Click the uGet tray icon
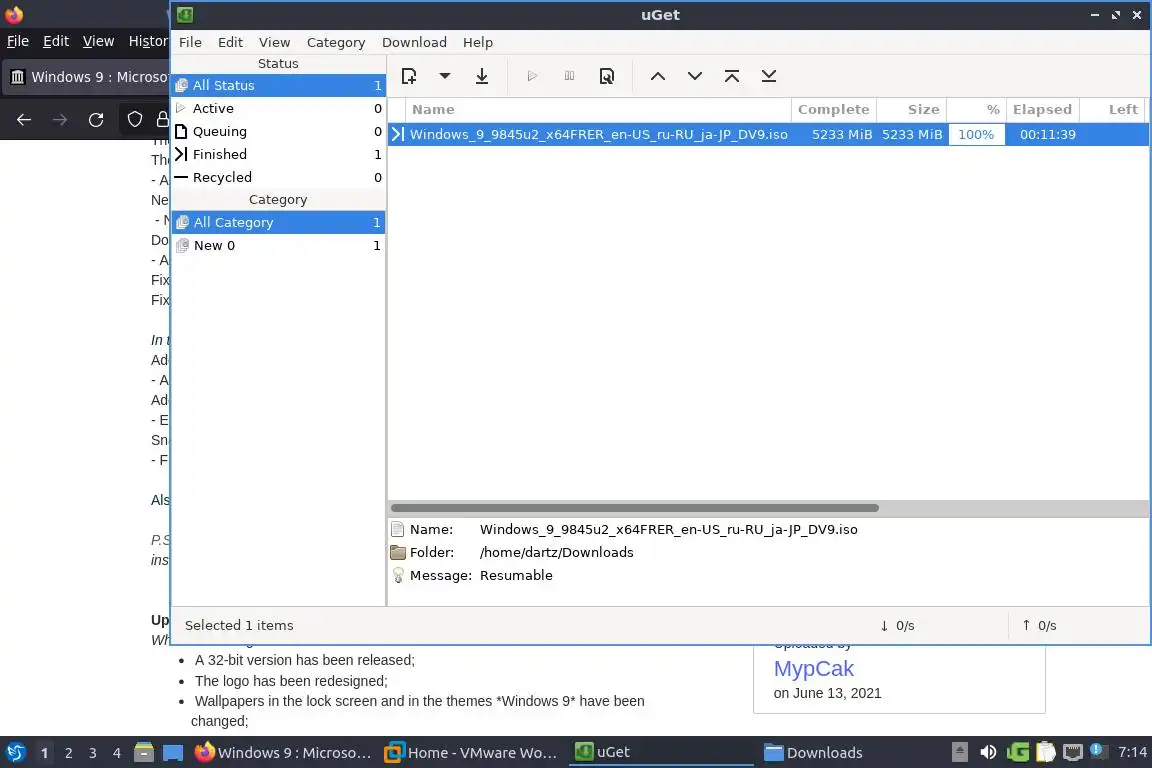 pos(1018,752)
